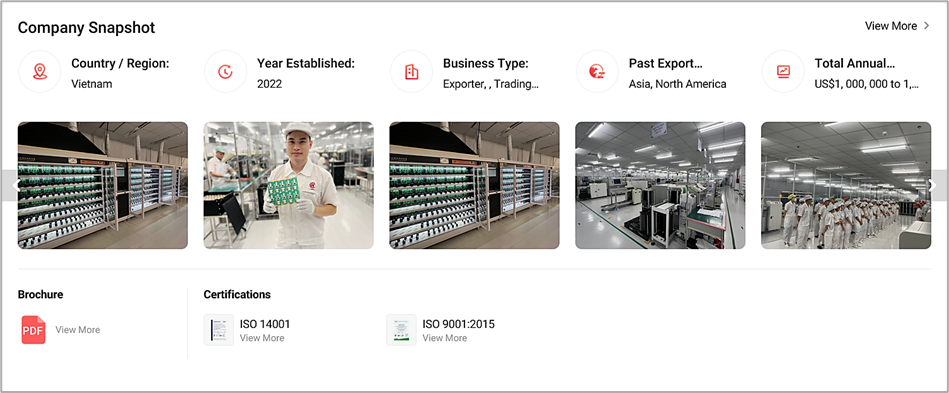Click the Country / Region: label
The height and width of the screenshot is (393, 949).
click(x=120, y=64)
